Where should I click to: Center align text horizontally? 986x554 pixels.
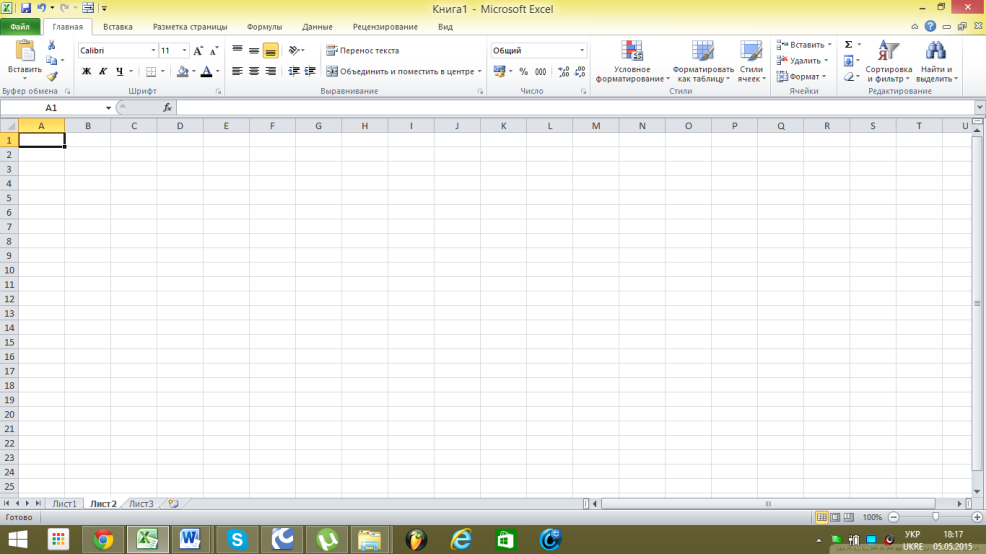point(254,71)
